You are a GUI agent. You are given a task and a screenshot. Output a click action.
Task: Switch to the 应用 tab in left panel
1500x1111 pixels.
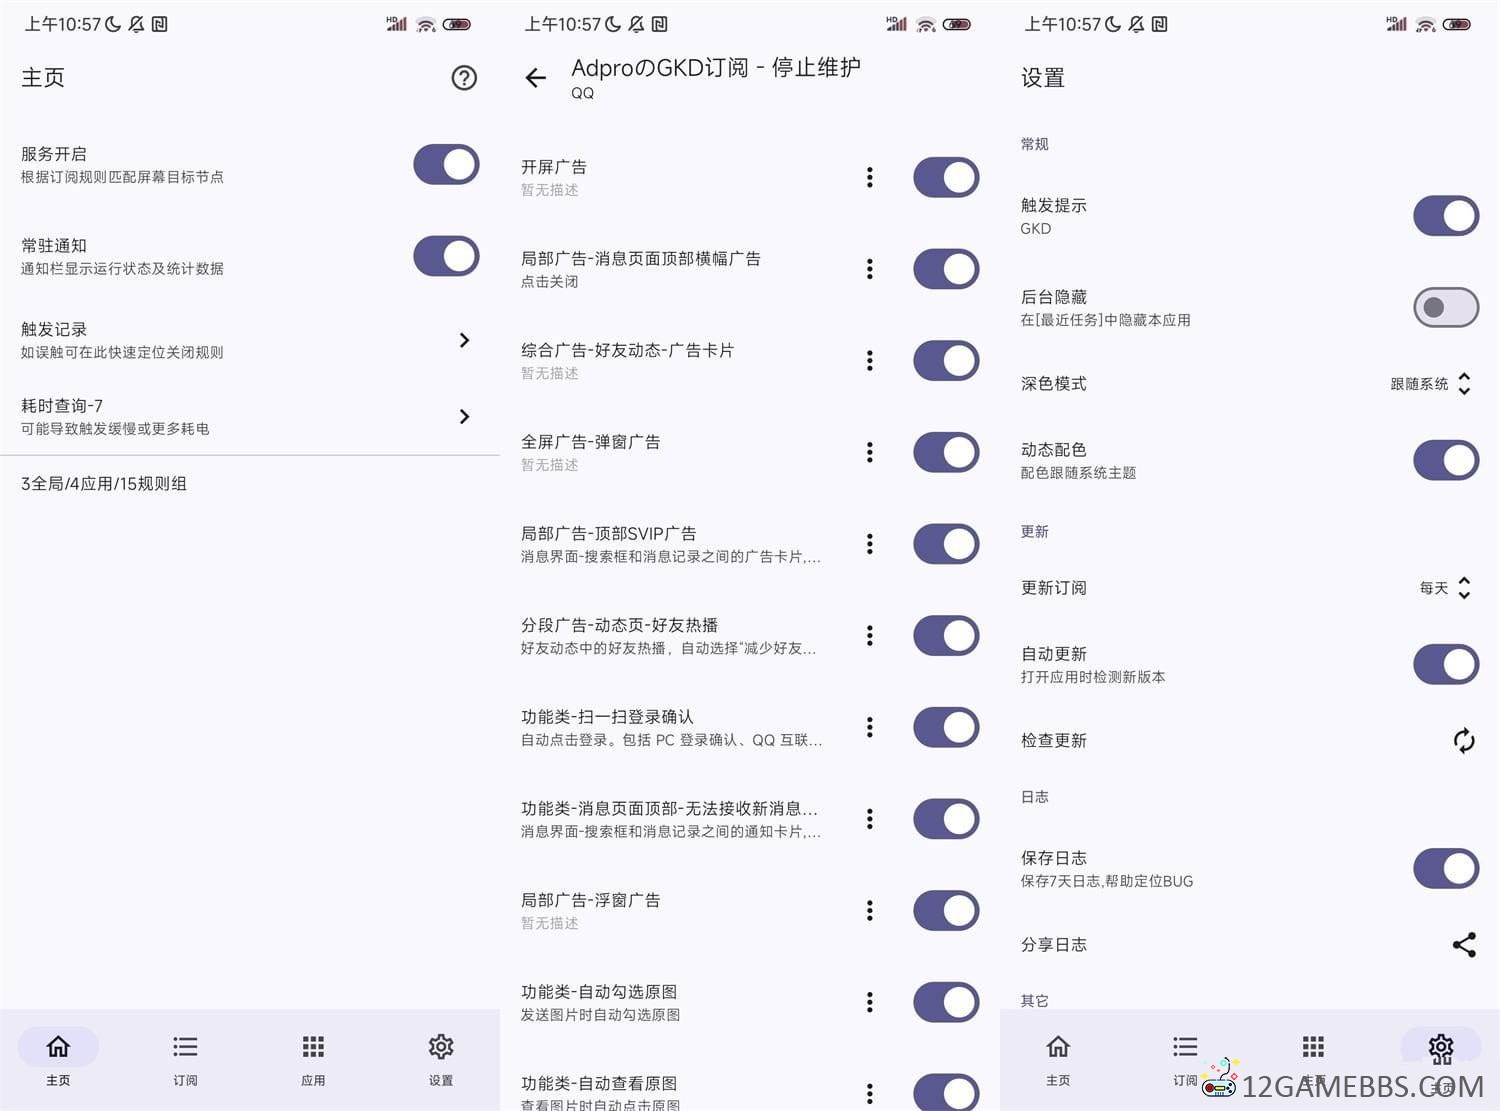coord(313,1059)
